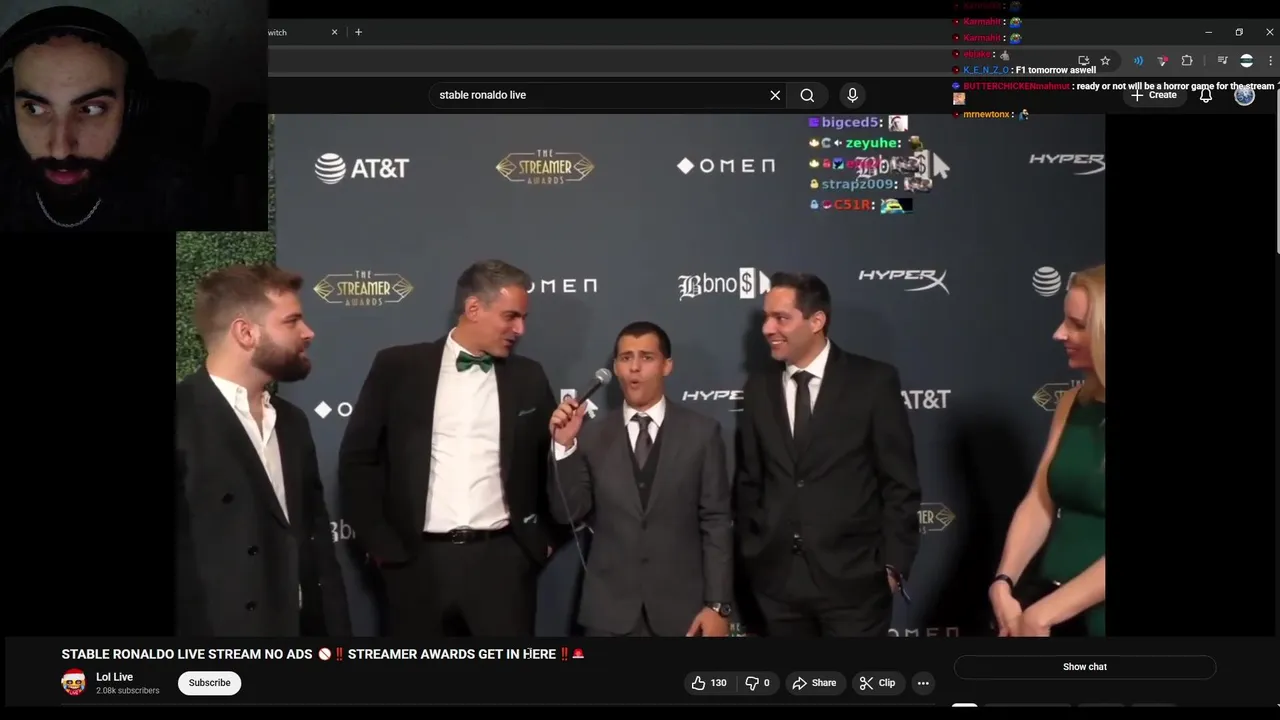Click the video title text
The image size is (1280, 720).
pyautogui.click(x=323, y=654)
